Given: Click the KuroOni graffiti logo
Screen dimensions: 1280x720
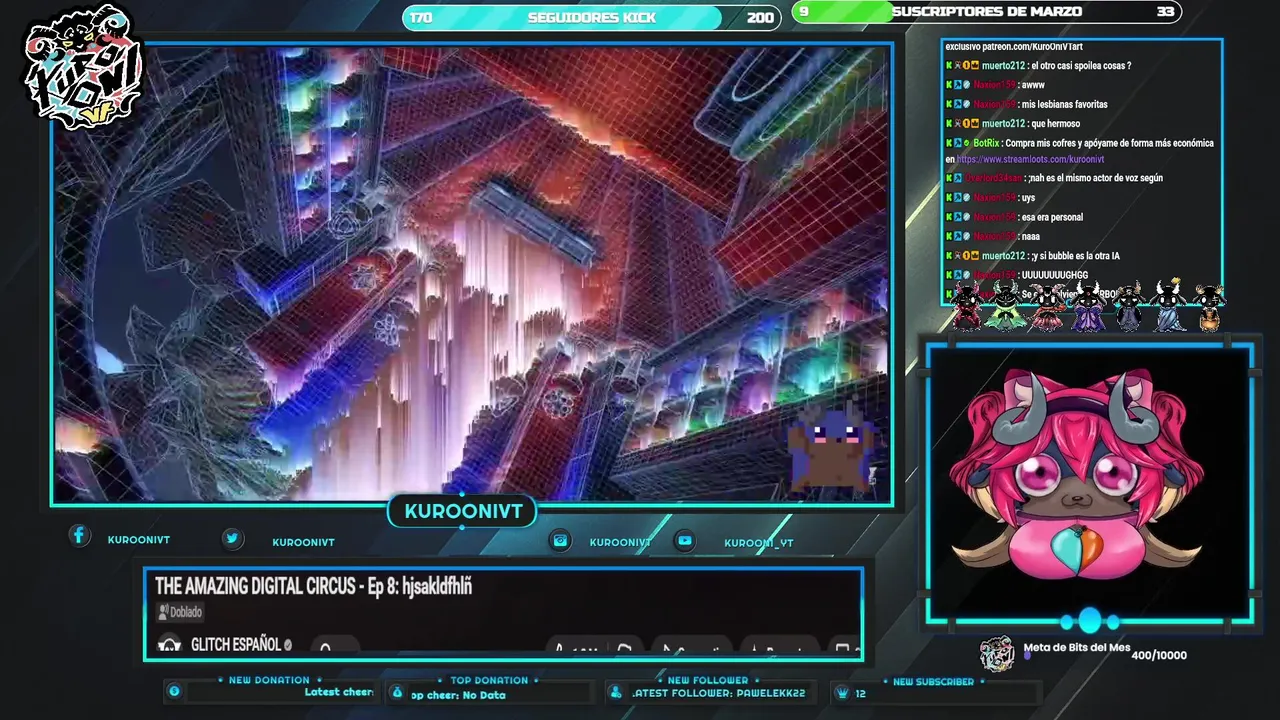Looking at the screenshot, I should click(x=84, y=67).
